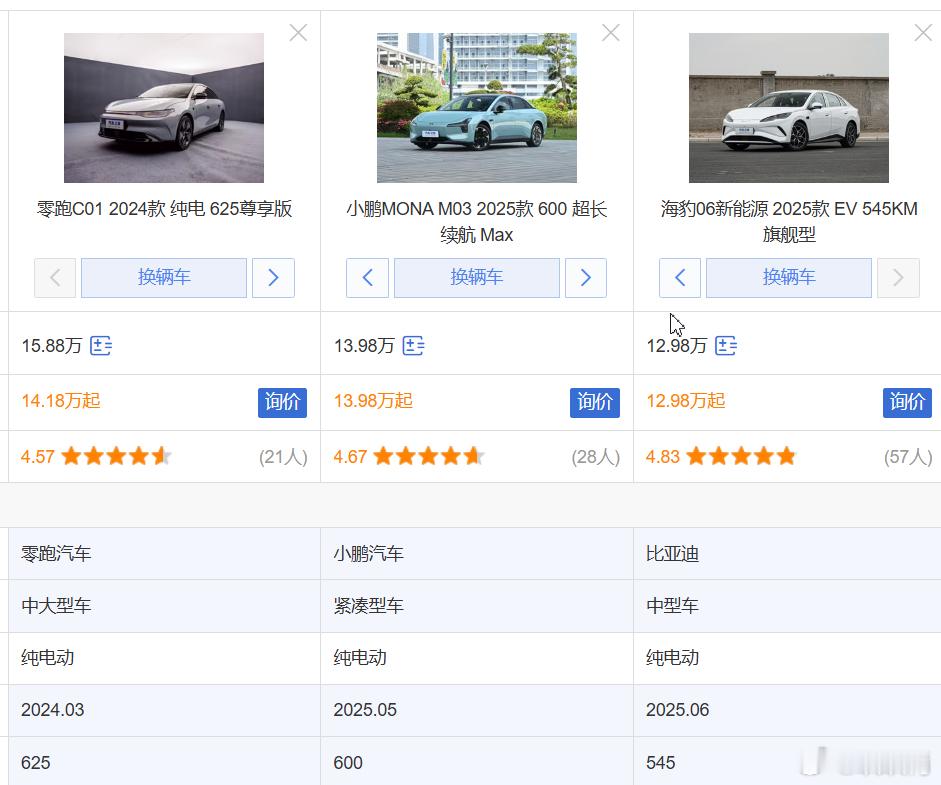Go to previous trim arrow for 零跑C01

click(55, 277)
